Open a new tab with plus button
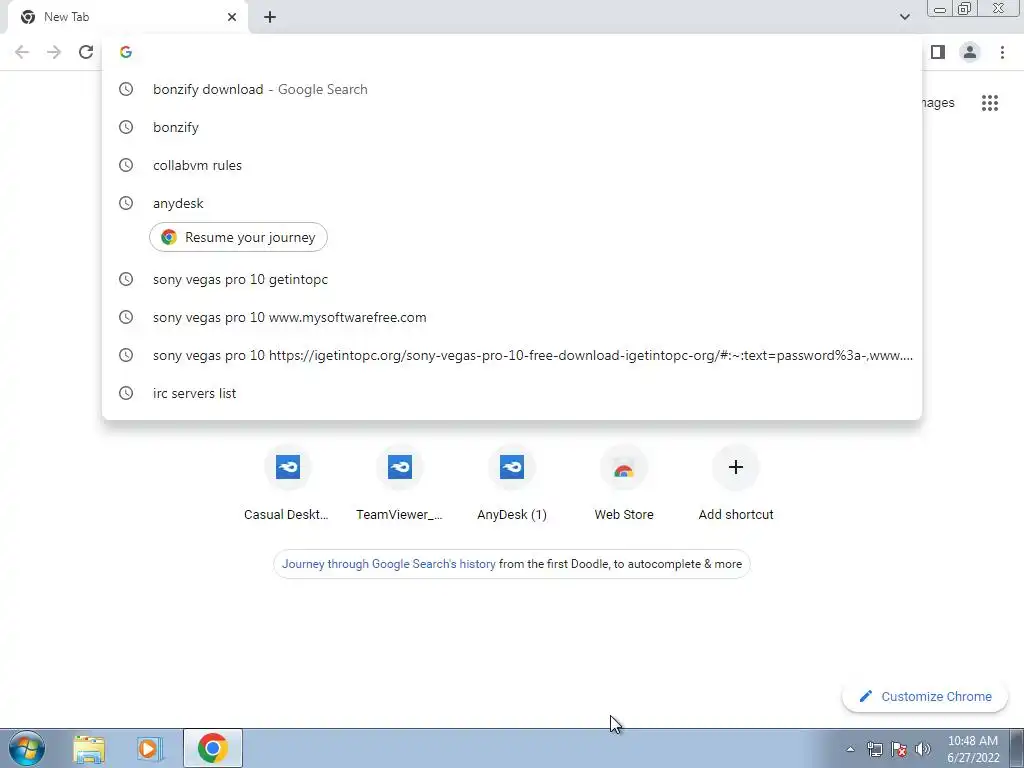1024x768 pixels. tap(270, 17)
